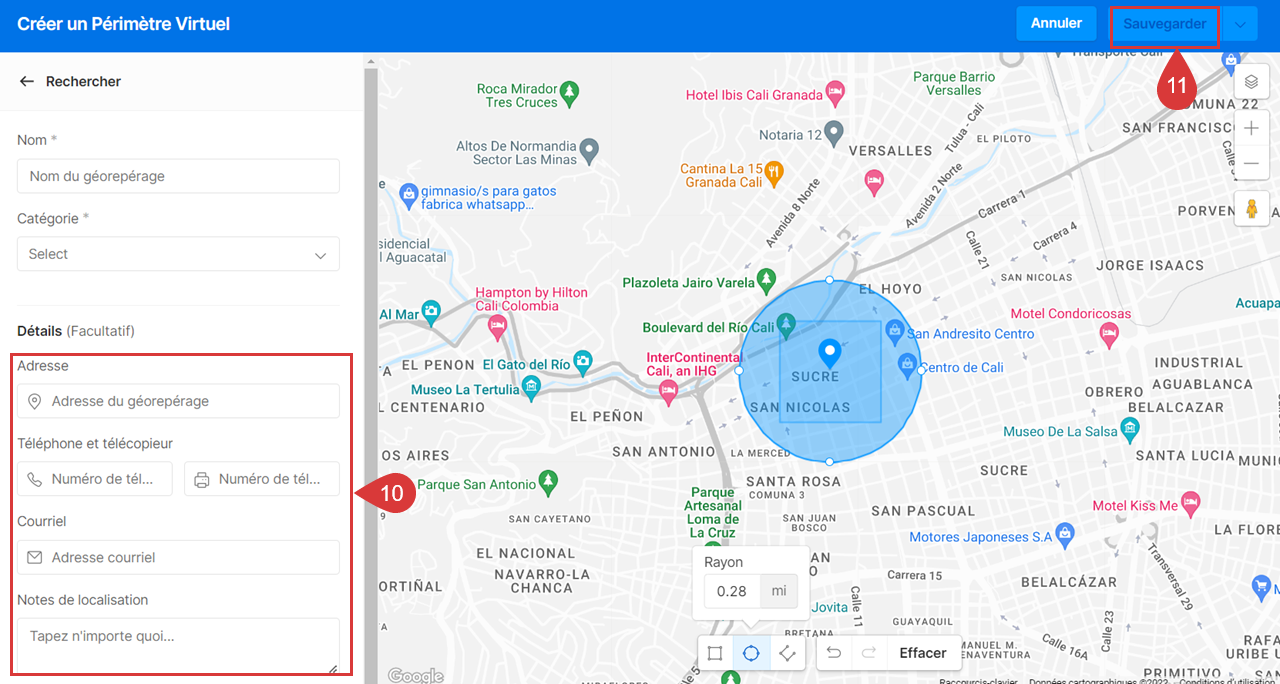
Task: Expand the arrow next to Sauvegarder
Action: pos(1240,24)
